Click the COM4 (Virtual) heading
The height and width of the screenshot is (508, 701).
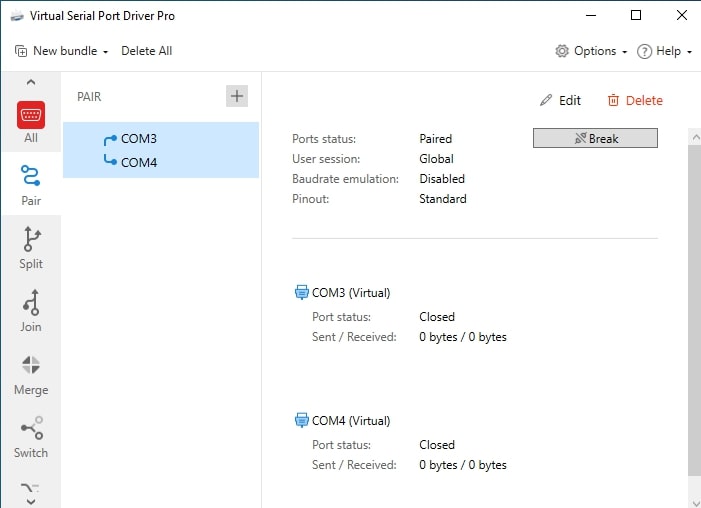tap(351, 420)
